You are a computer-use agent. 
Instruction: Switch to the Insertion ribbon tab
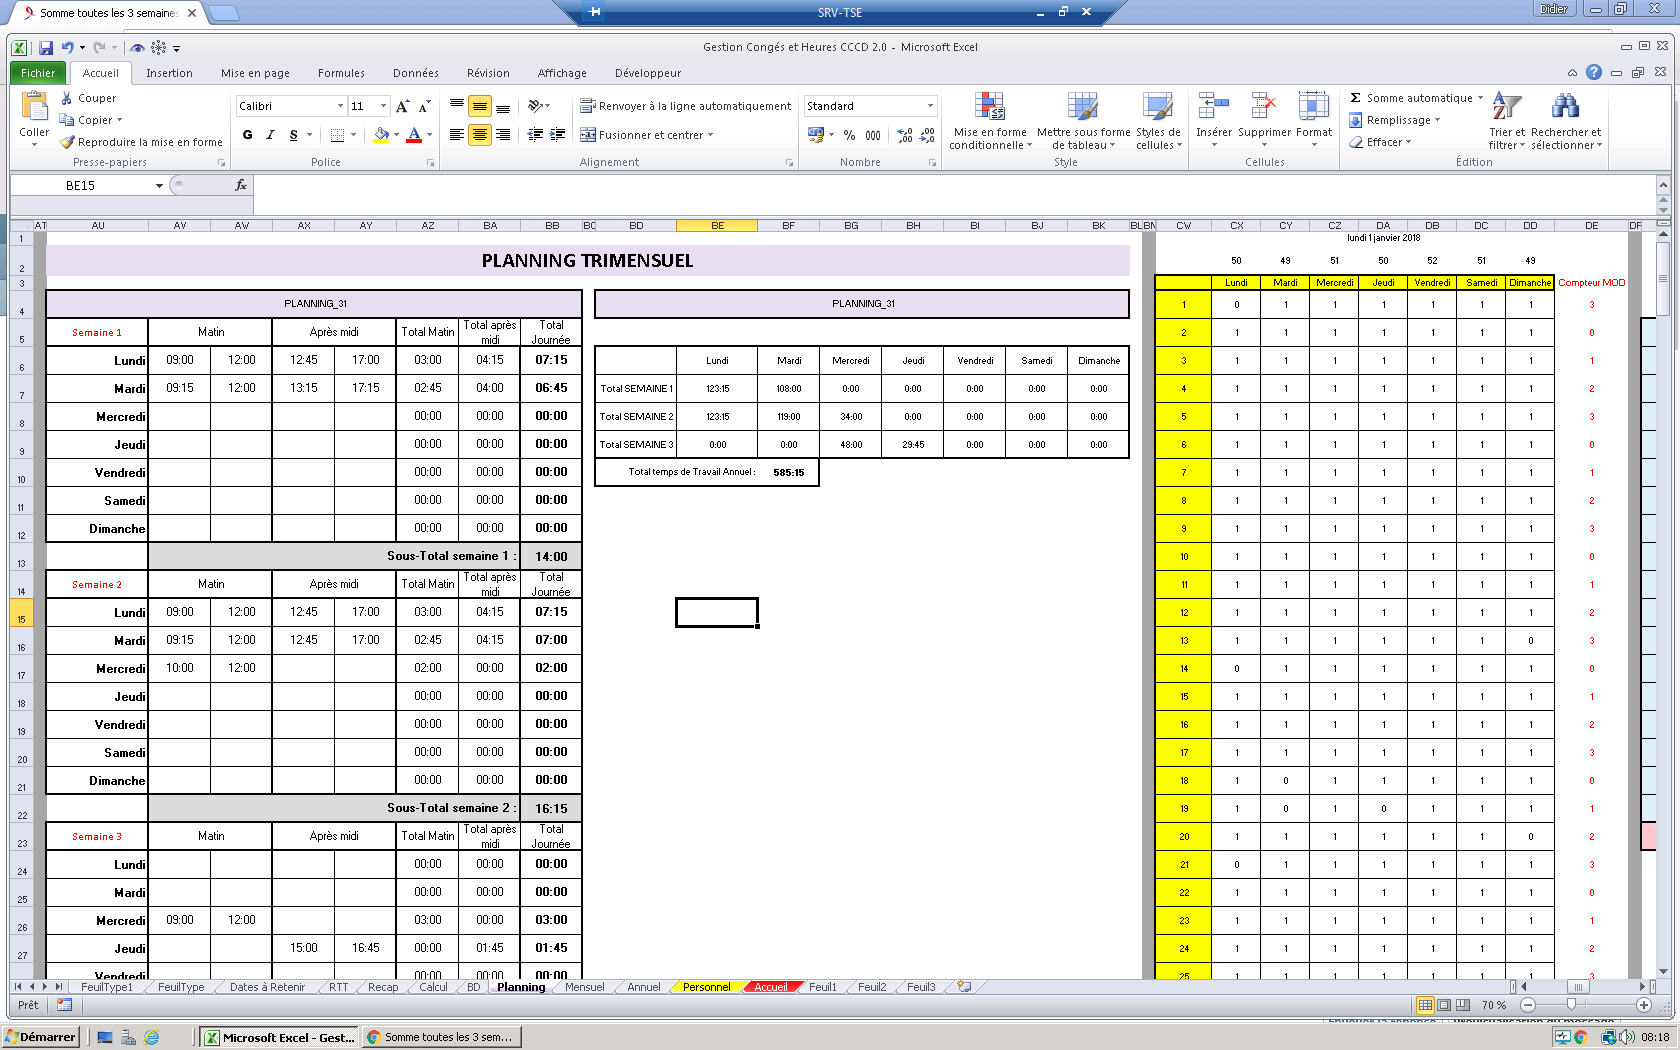pos(169,73)
